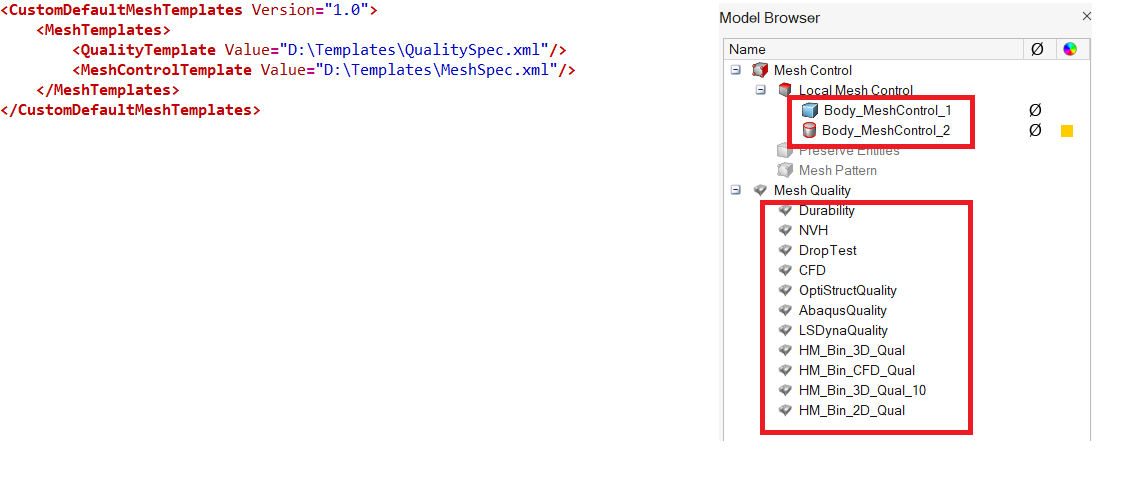Open the yellow color swatch for Body_MeshControl_2

click(x=1067, y=131)
